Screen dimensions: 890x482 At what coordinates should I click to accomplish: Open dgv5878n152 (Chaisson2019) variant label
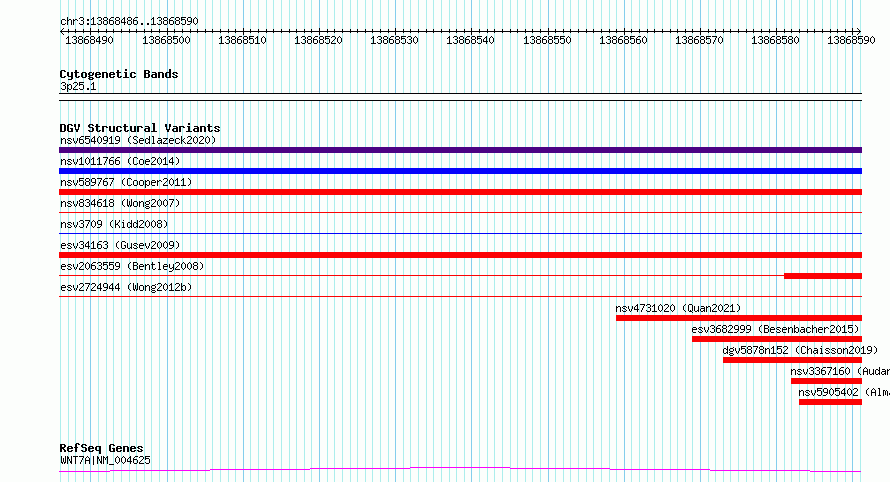pyautogui.click(x=800, y=350)
